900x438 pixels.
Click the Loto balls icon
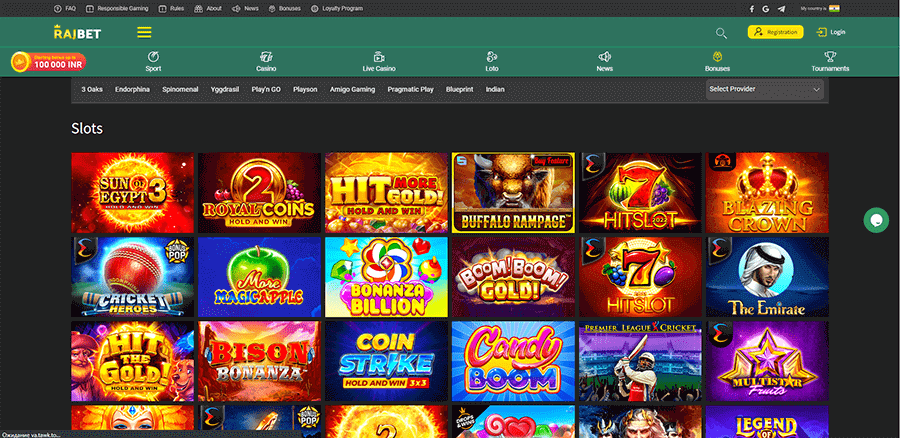pos(491,57)
